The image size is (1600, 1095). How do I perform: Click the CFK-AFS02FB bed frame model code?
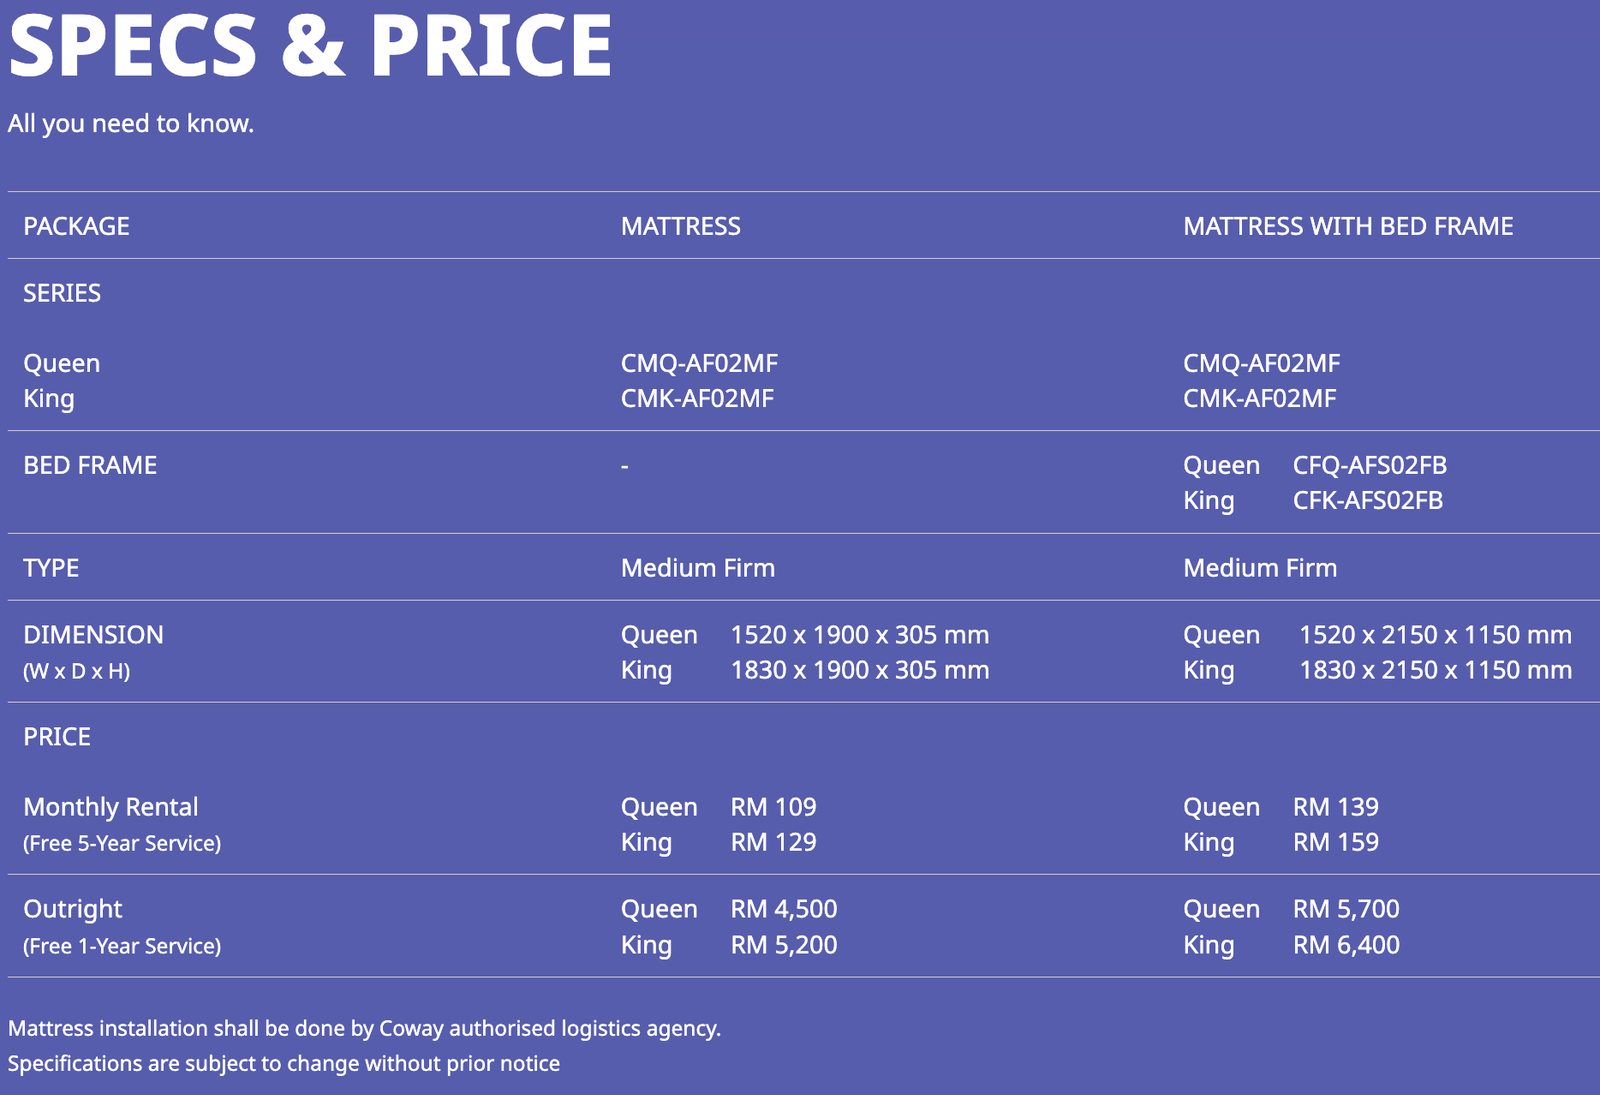pos(1367,500)
